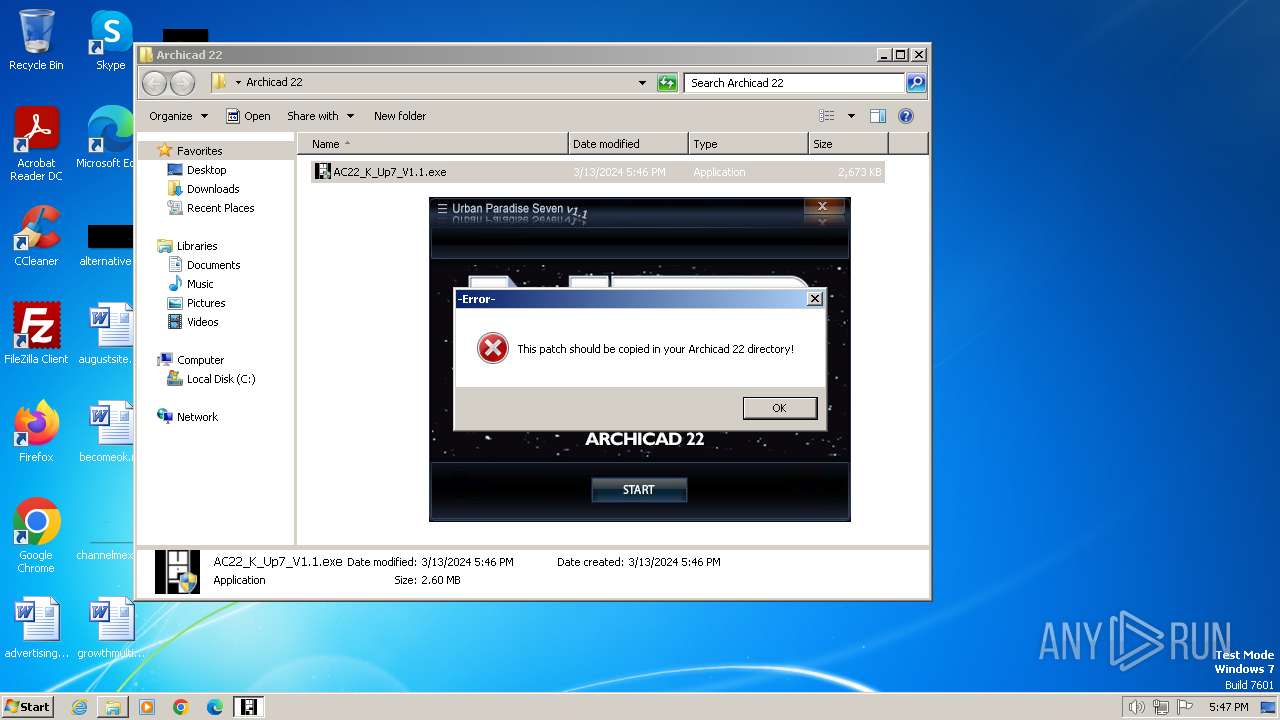Screen dimensions: 1280x720
Task: Select Desktop in the navigation pane
Action: click(x=206, y=170)
